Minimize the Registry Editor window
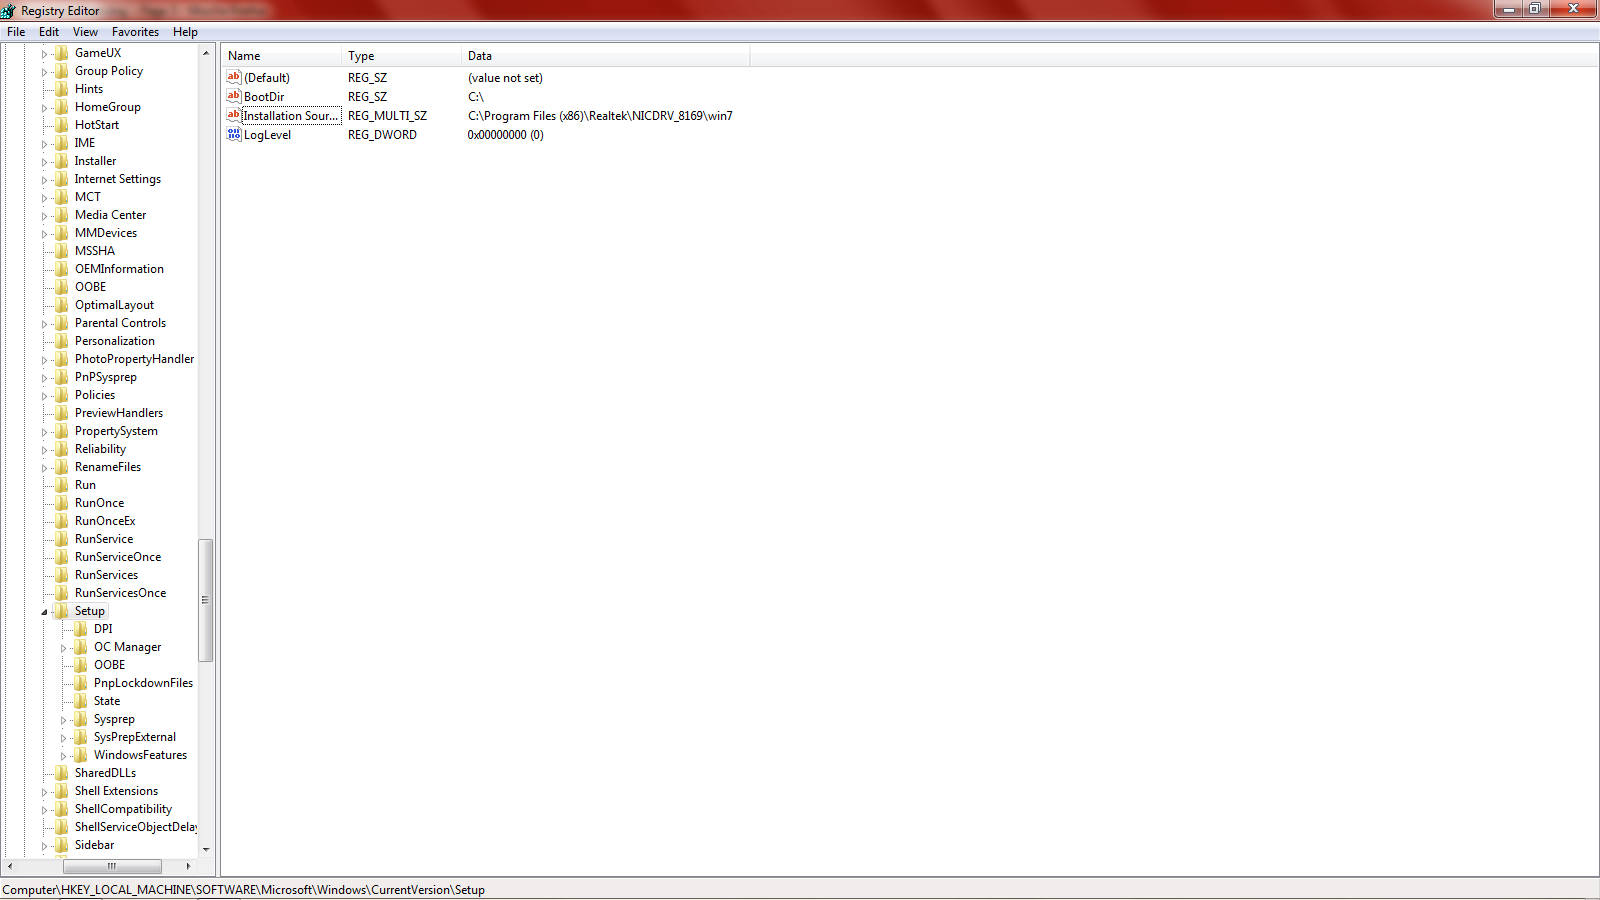Image resolution: width=1600 pixels, height=900 pixels. (1508, 9)
